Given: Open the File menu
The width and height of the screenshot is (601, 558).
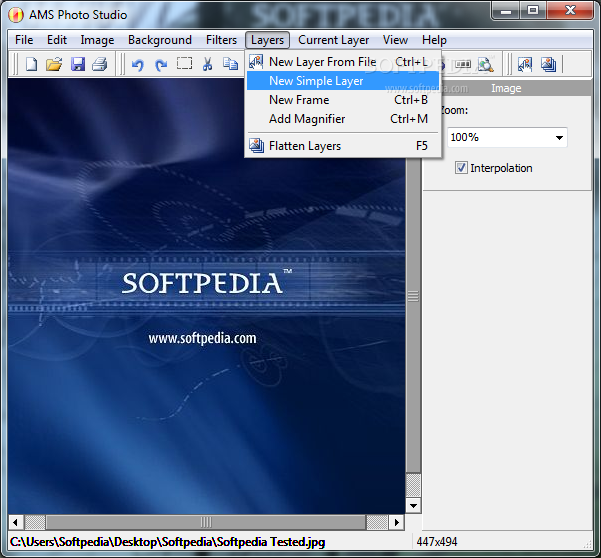Looking at the screenshot, I should [x=24, y=40].
